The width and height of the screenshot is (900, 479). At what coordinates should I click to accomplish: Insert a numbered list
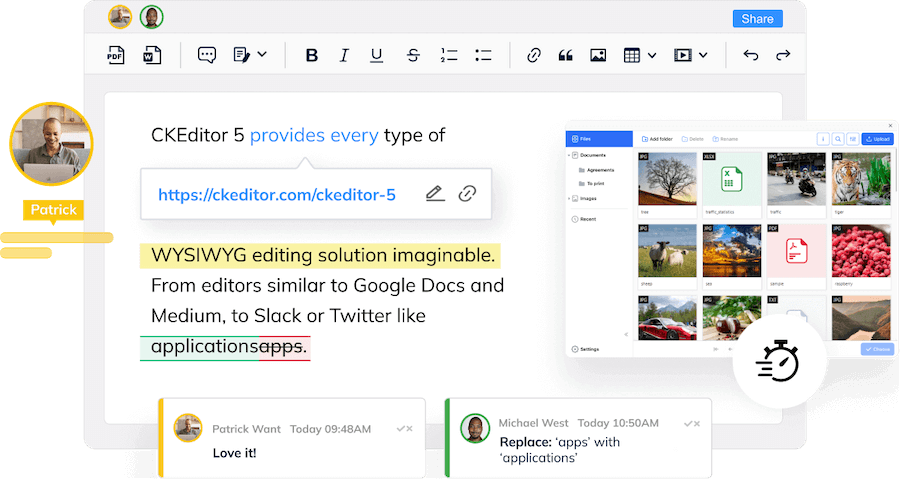point(449,55)
